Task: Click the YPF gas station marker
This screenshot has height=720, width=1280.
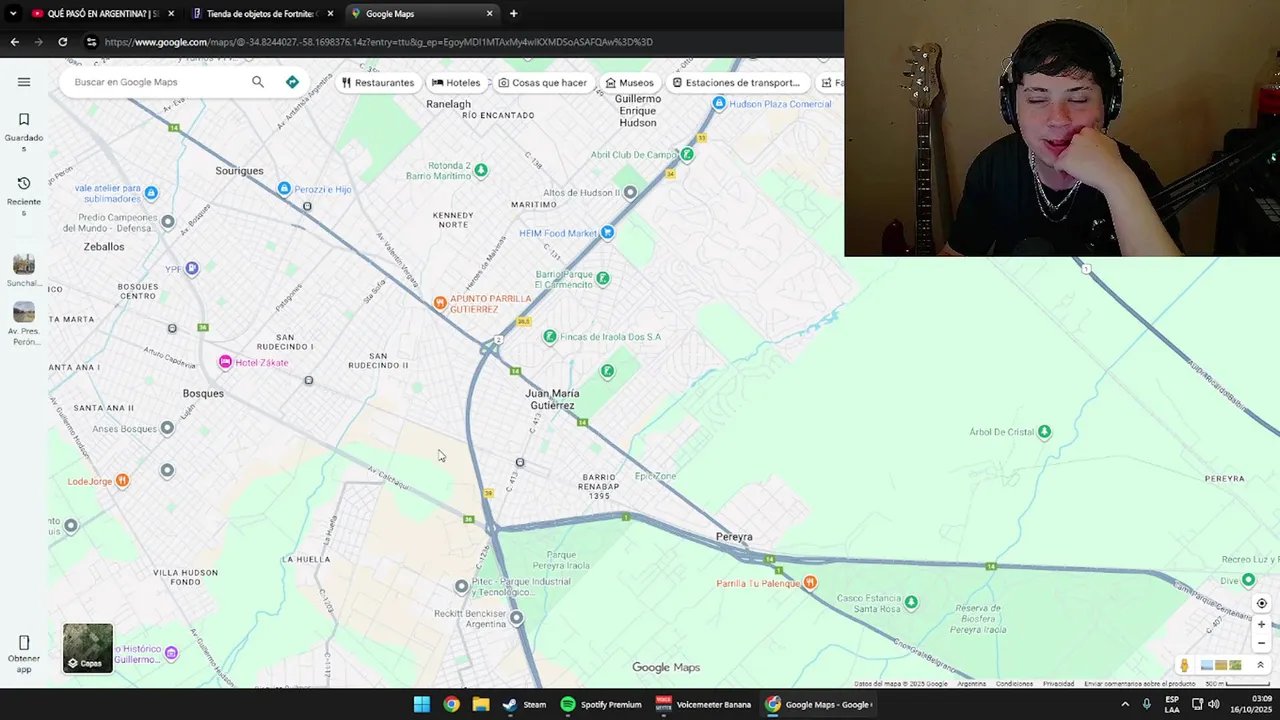Action: click(192, 268)
